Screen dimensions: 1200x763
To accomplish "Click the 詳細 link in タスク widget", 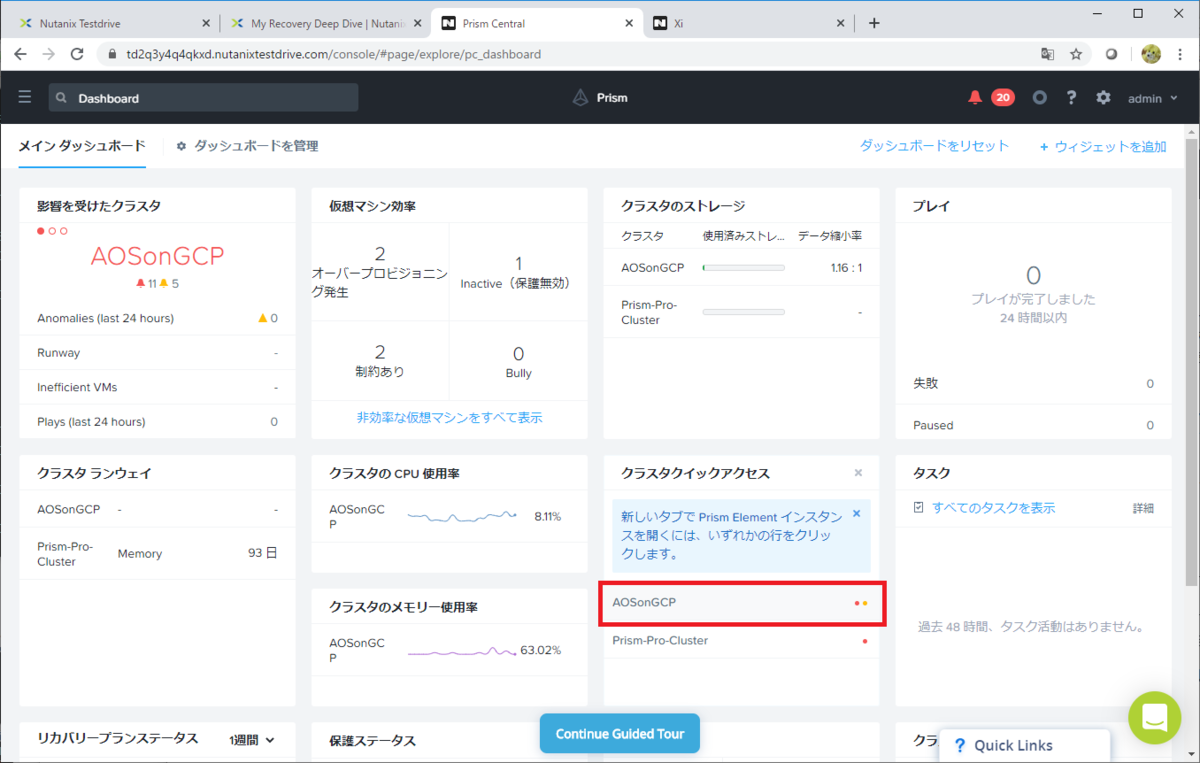I will click(x=1143, y=508).
